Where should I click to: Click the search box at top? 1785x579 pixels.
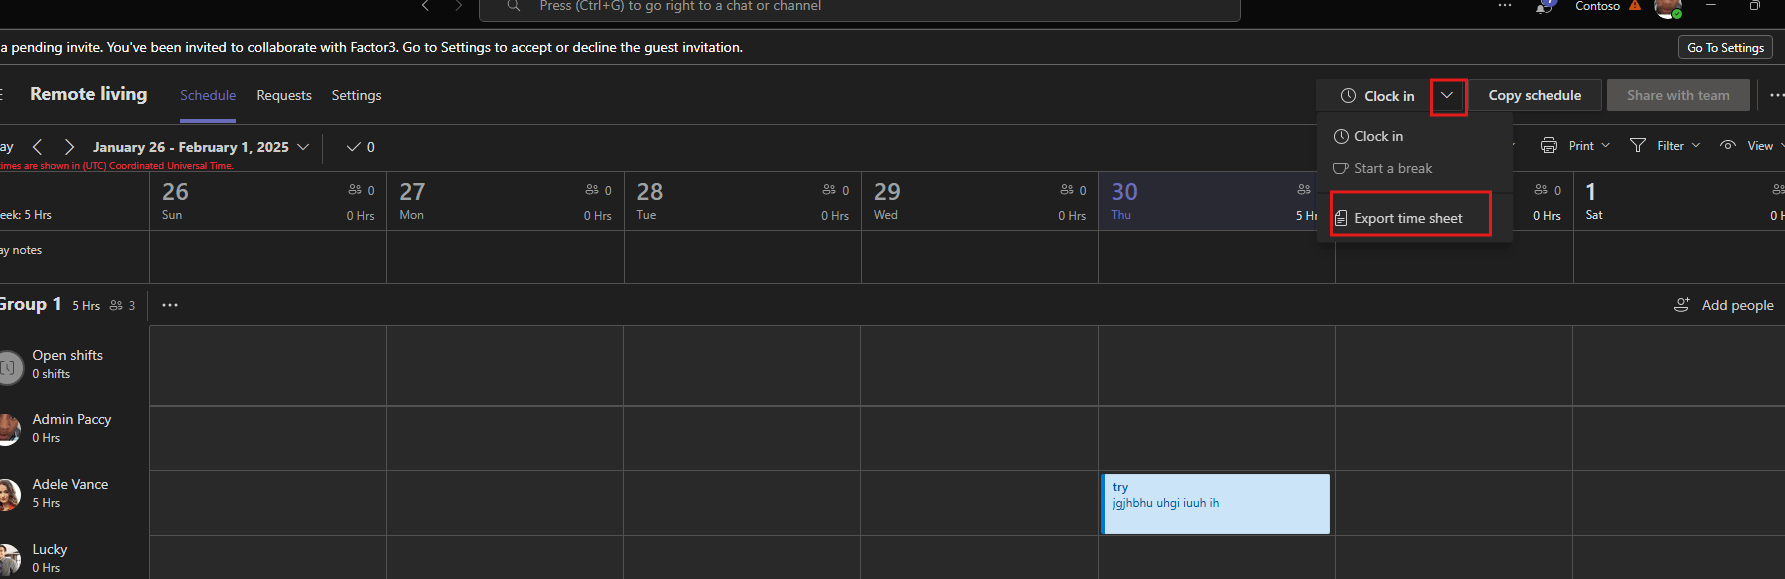coord(860,8)
